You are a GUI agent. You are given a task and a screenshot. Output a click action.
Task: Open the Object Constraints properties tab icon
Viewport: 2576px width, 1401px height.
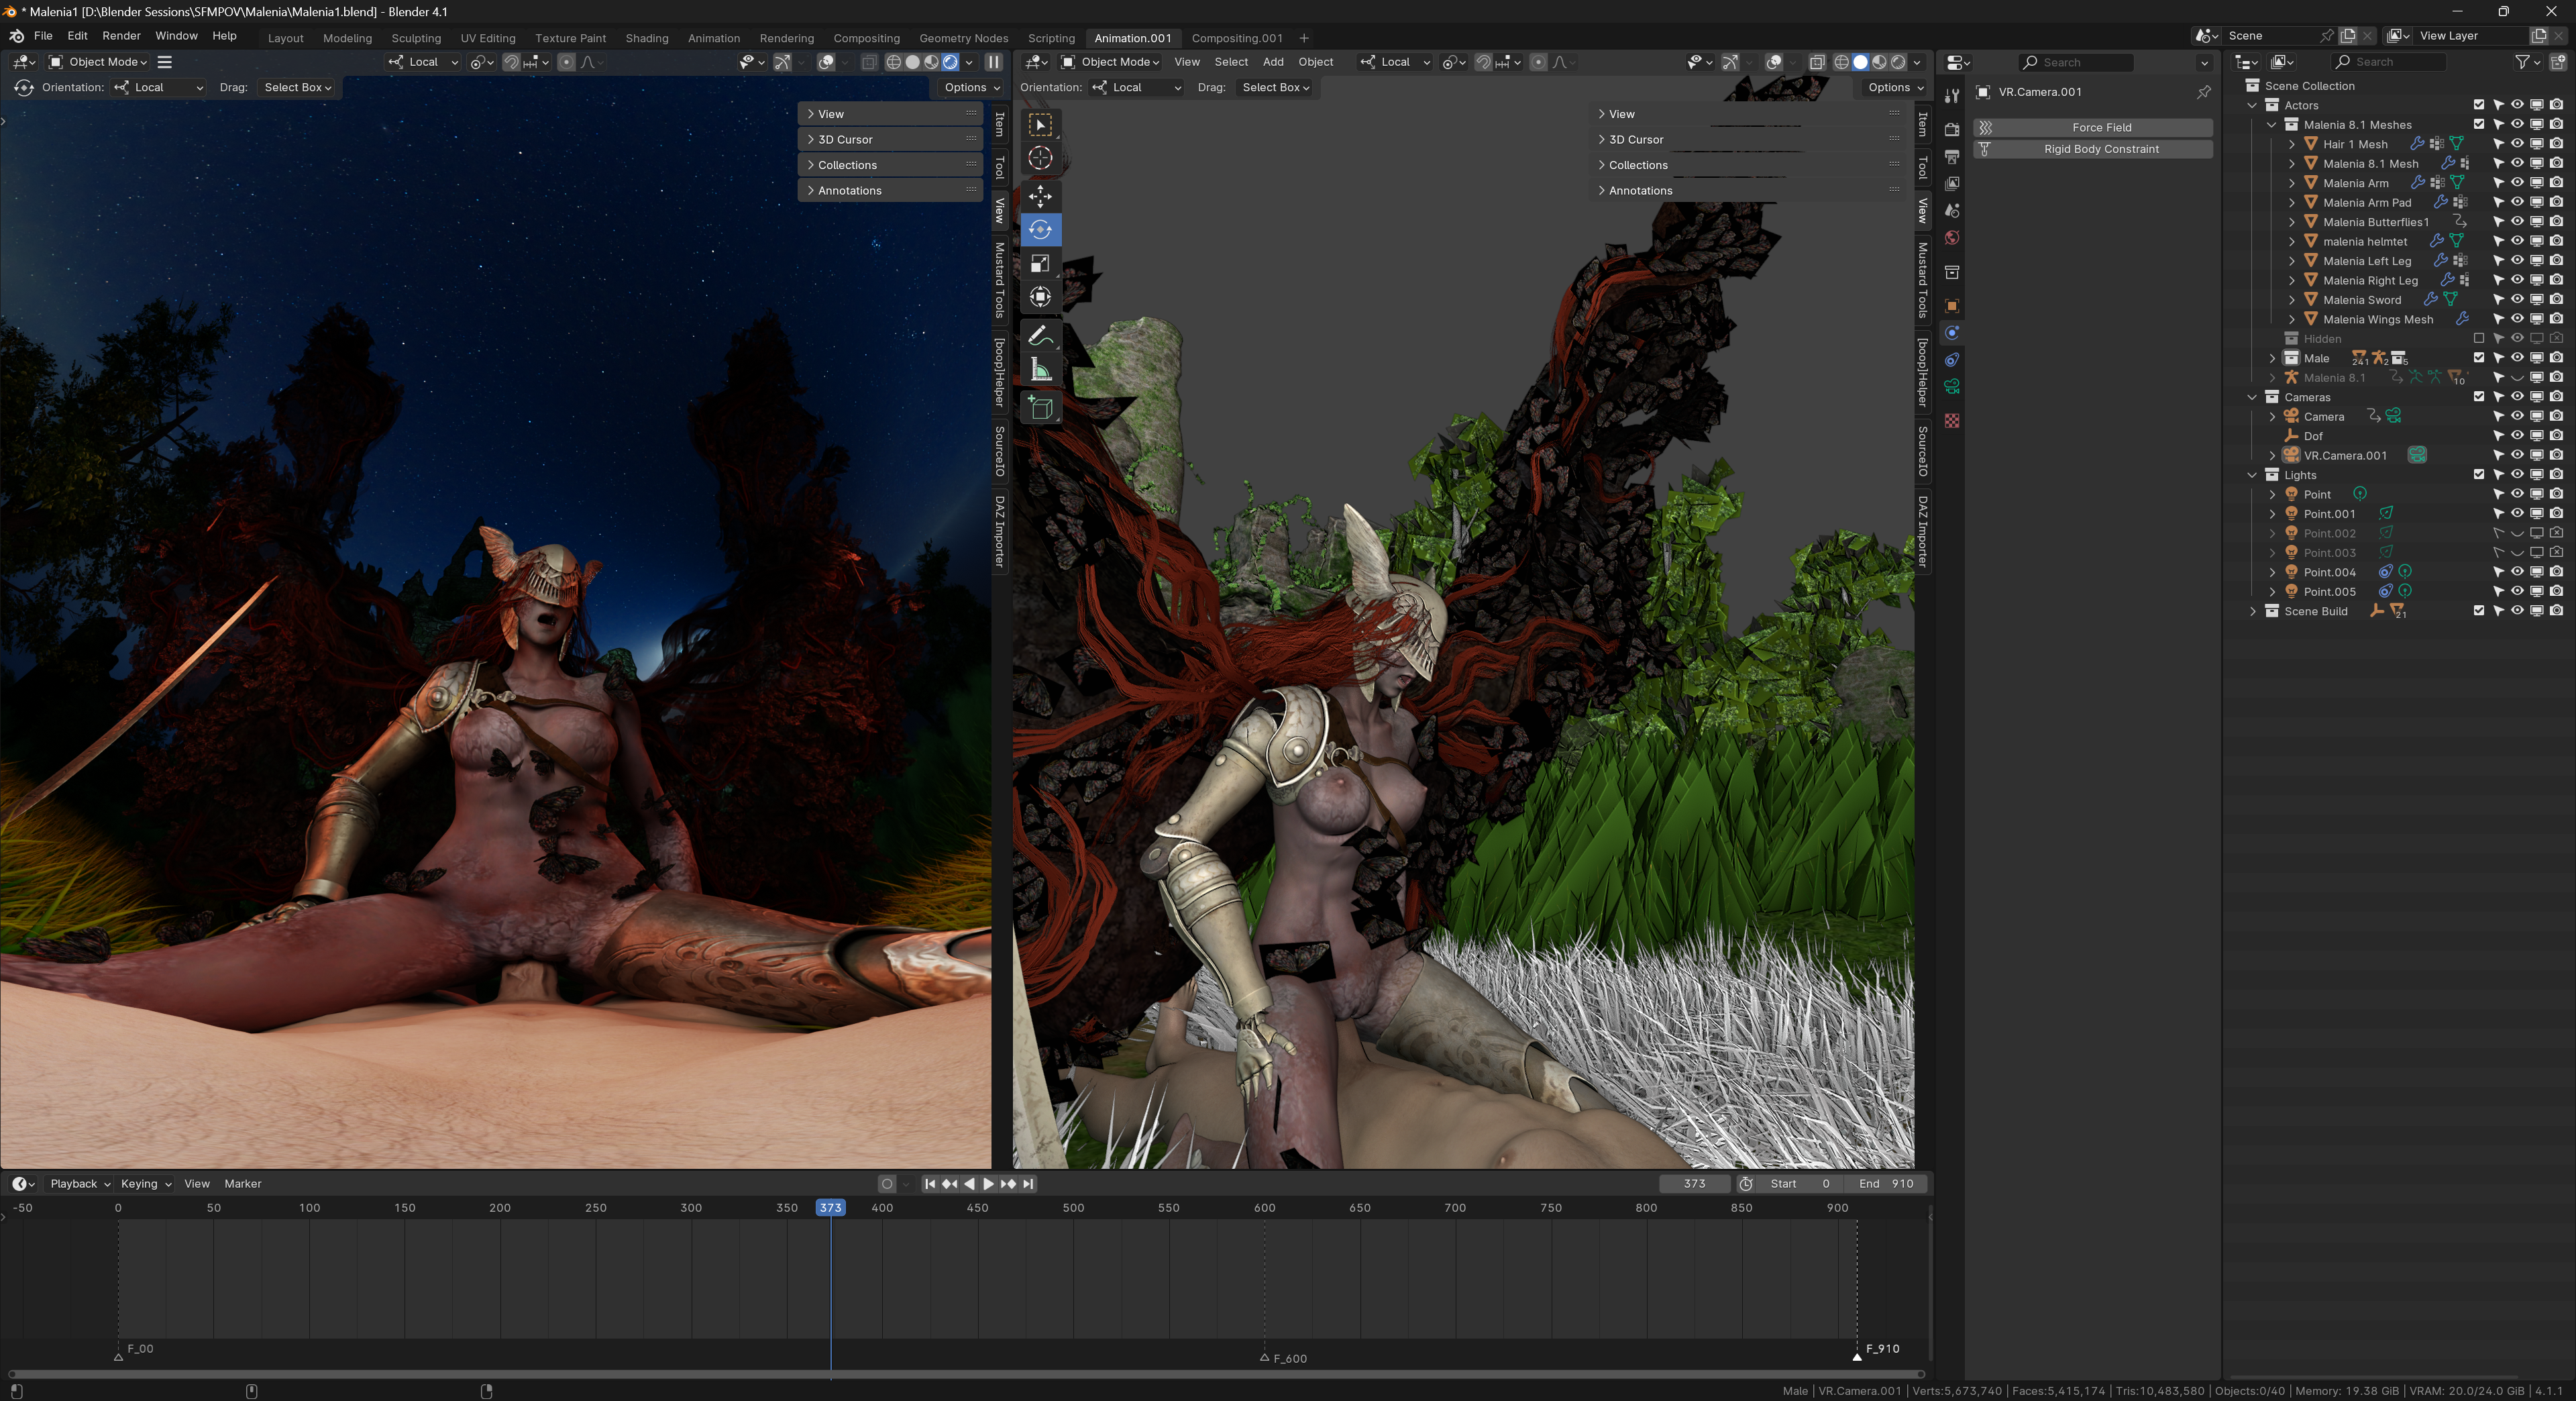tap(1952, 360)
